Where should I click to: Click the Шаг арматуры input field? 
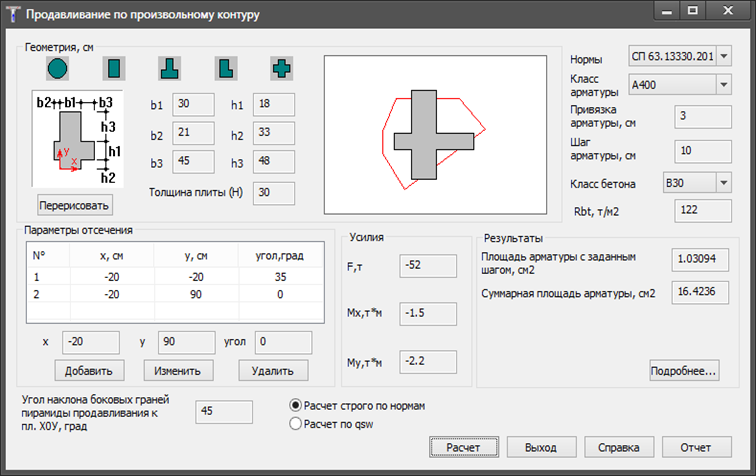pos(703,151)
